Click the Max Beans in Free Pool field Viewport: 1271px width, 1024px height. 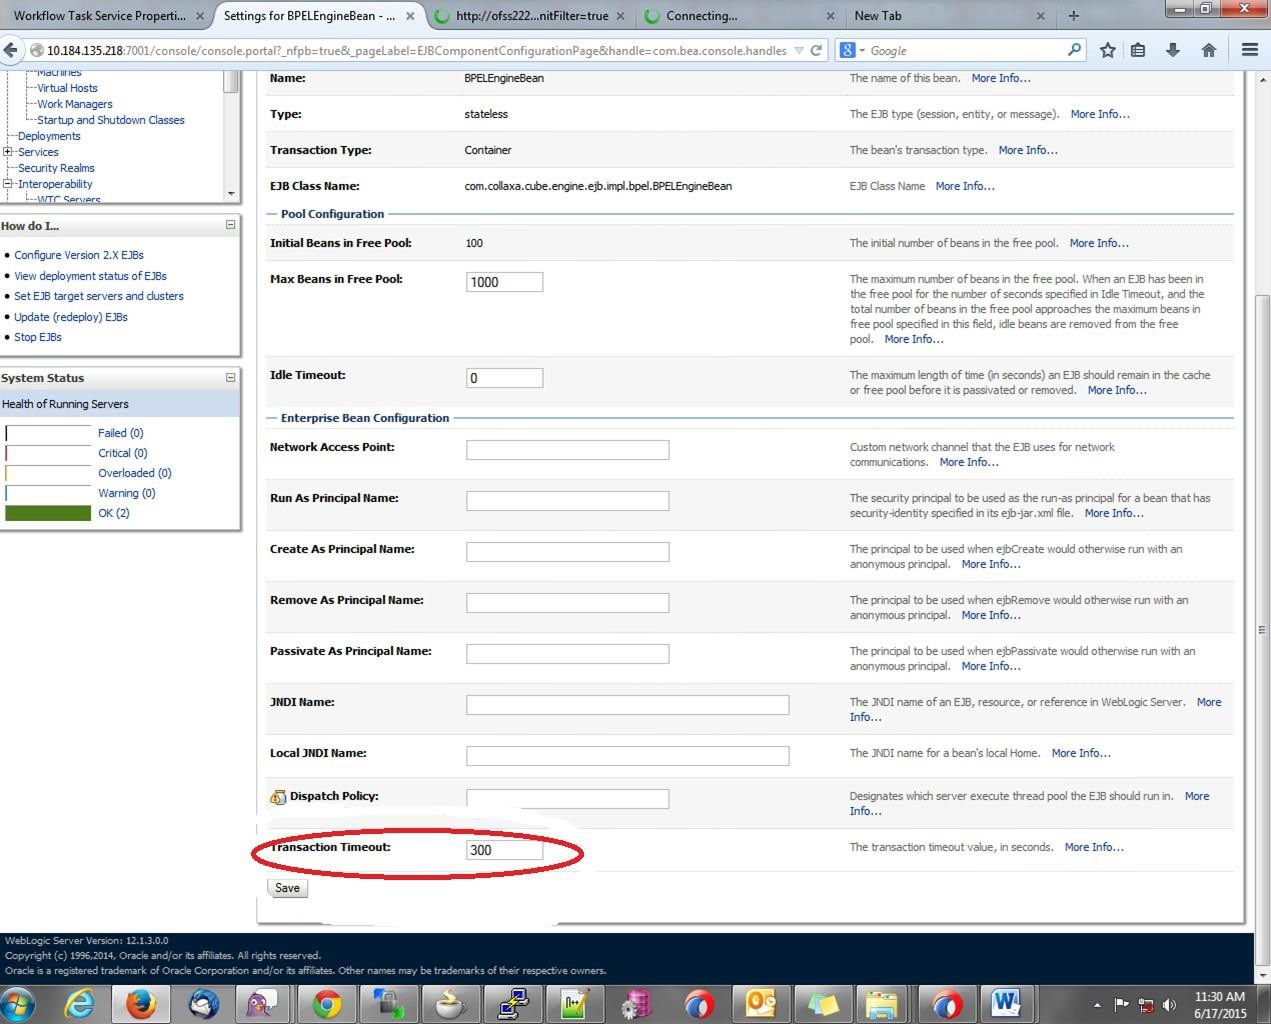pos(504,282)
